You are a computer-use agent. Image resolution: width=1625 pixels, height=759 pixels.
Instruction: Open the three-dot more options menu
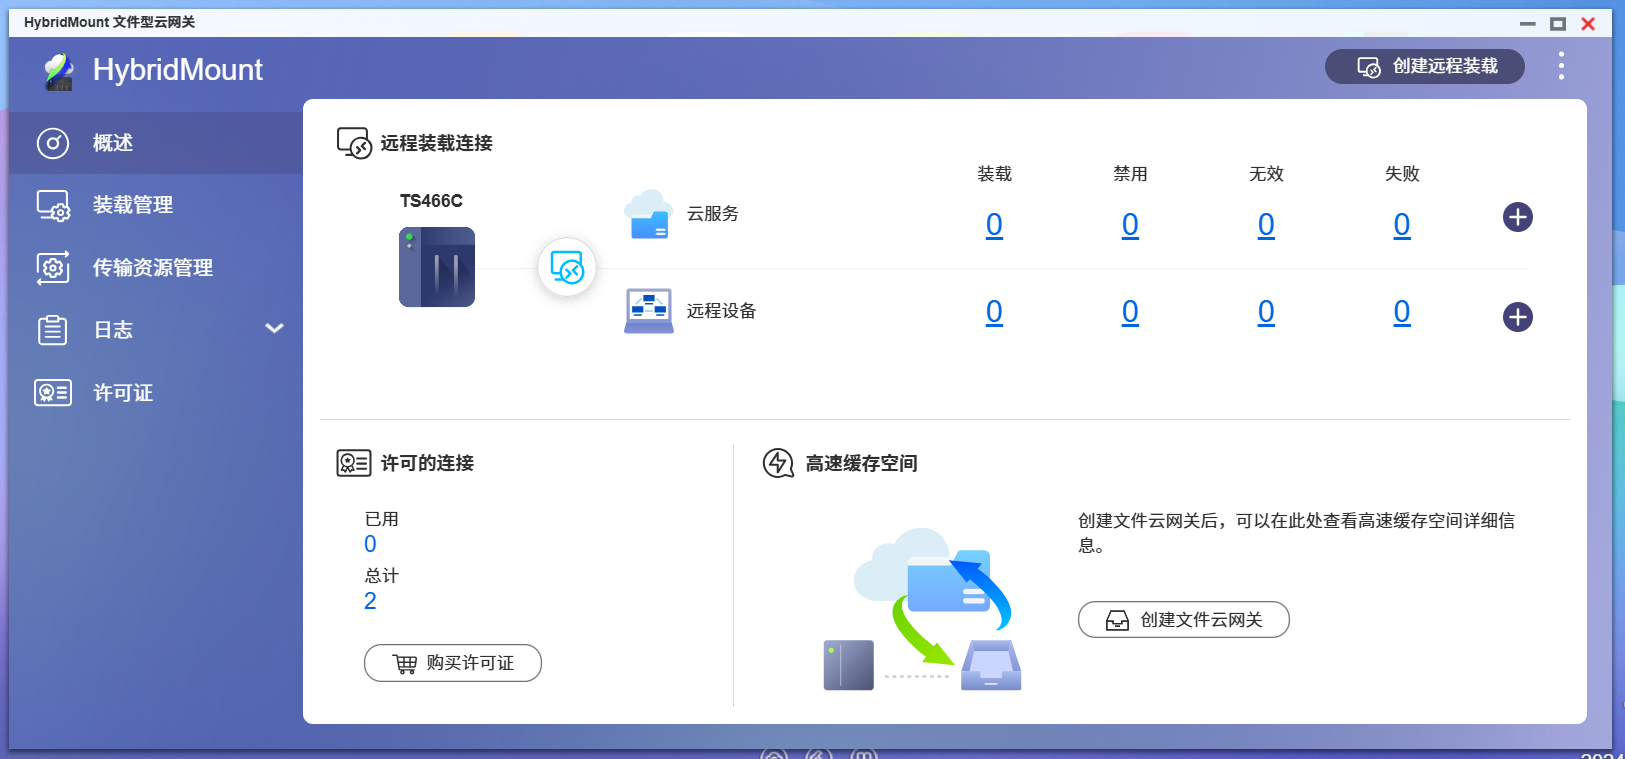click(x=1560, y=66)
